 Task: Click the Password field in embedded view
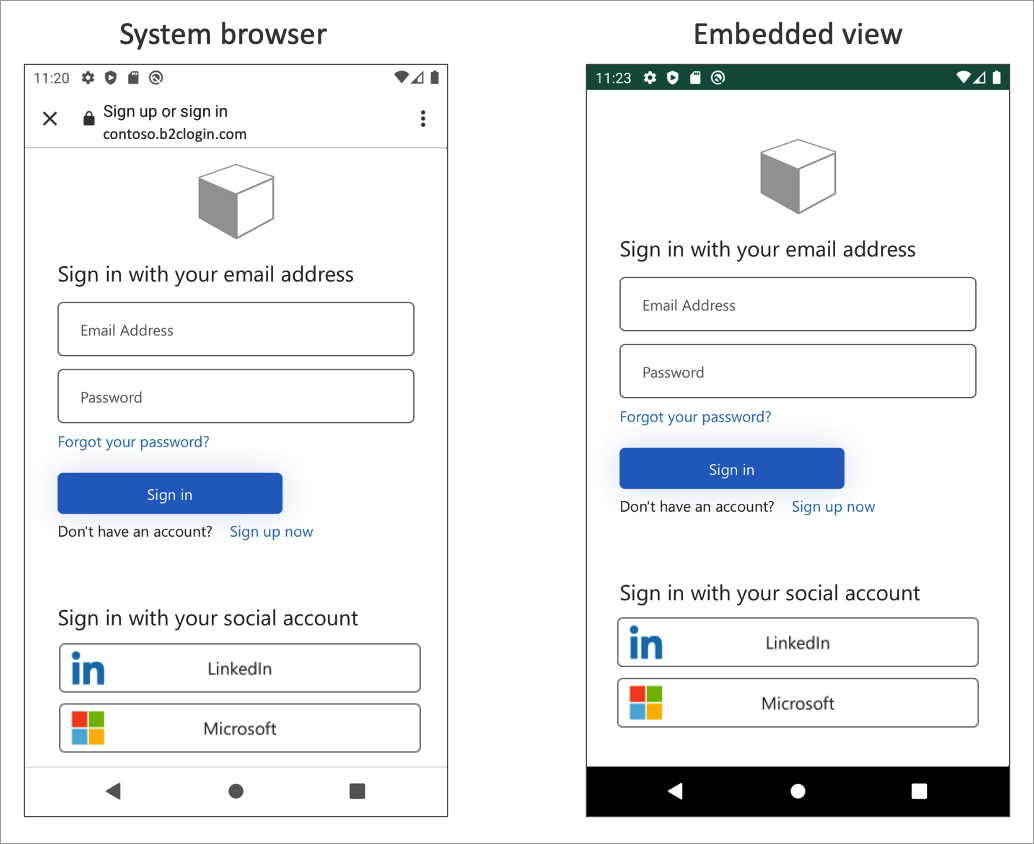point(797,371)
